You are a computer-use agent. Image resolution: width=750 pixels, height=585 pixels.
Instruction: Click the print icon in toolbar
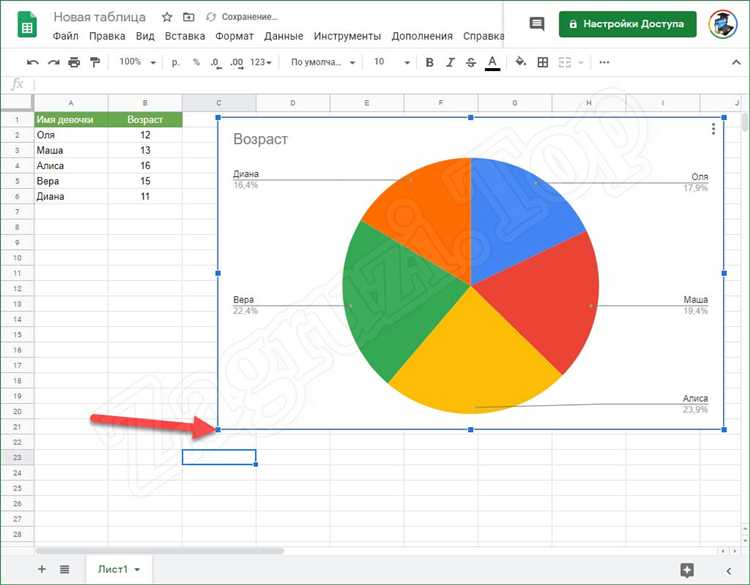[x=74, y=62]
